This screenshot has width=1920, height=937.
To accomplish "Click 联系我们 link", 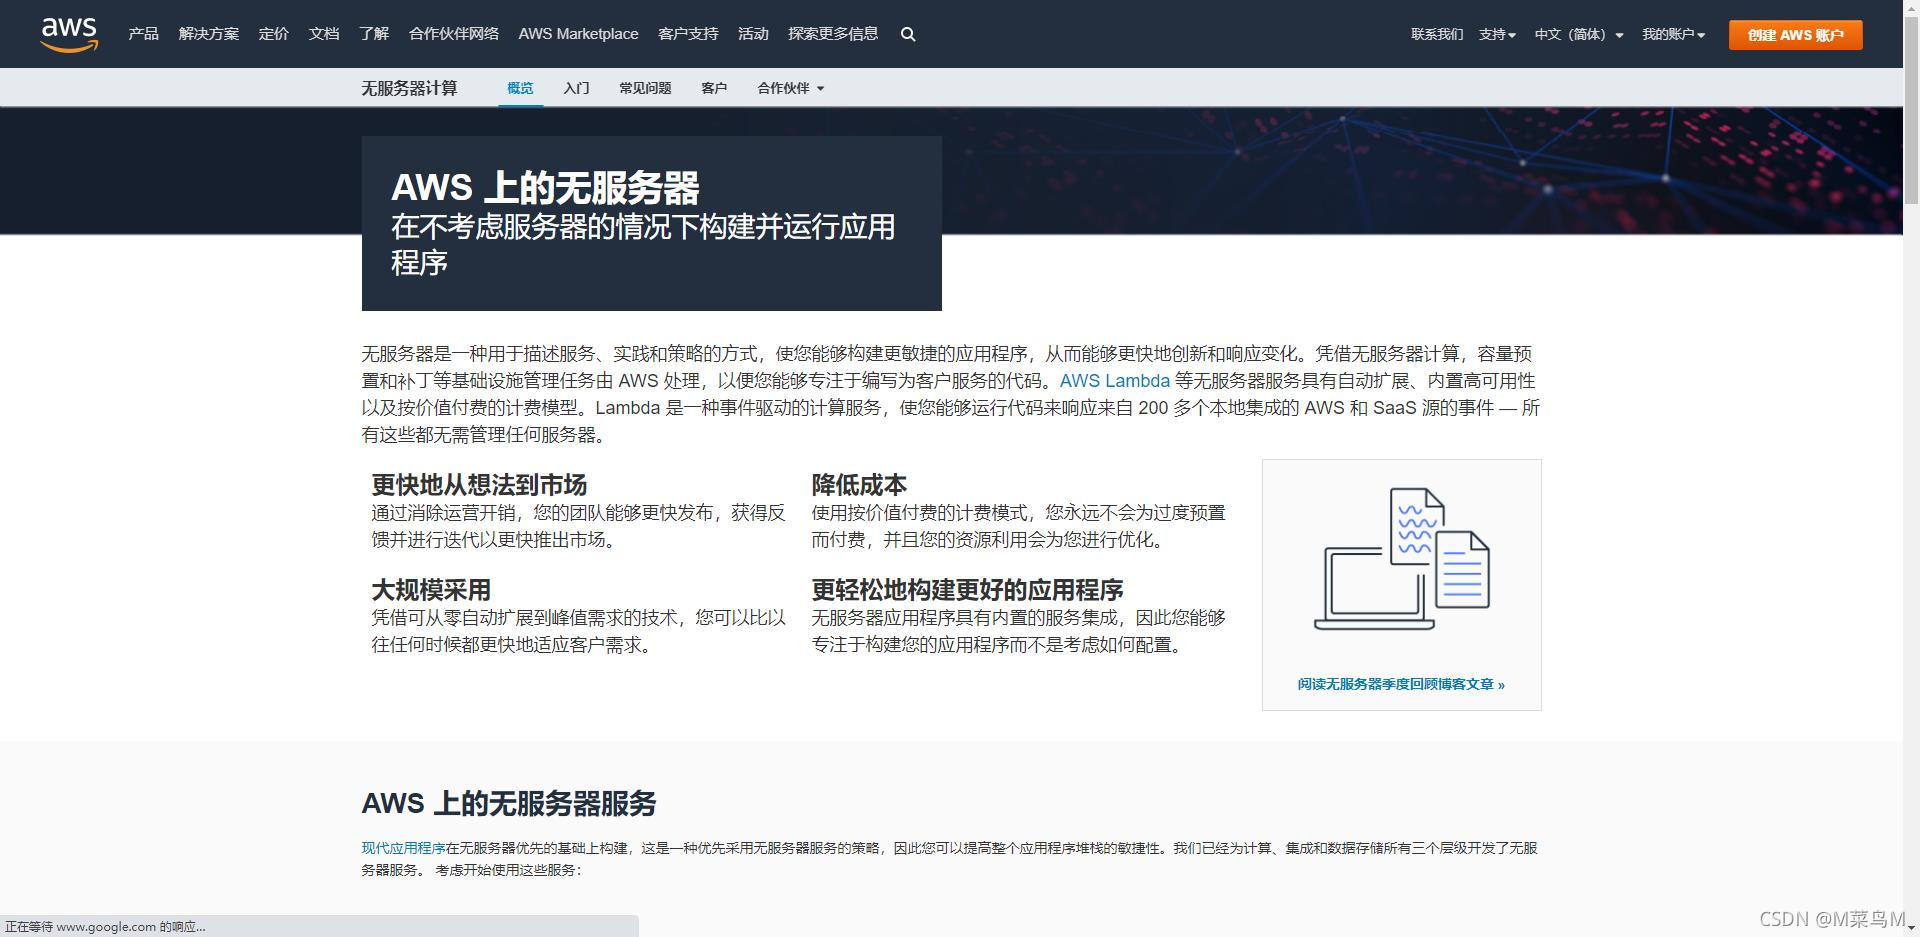I will pos(1437,34).
